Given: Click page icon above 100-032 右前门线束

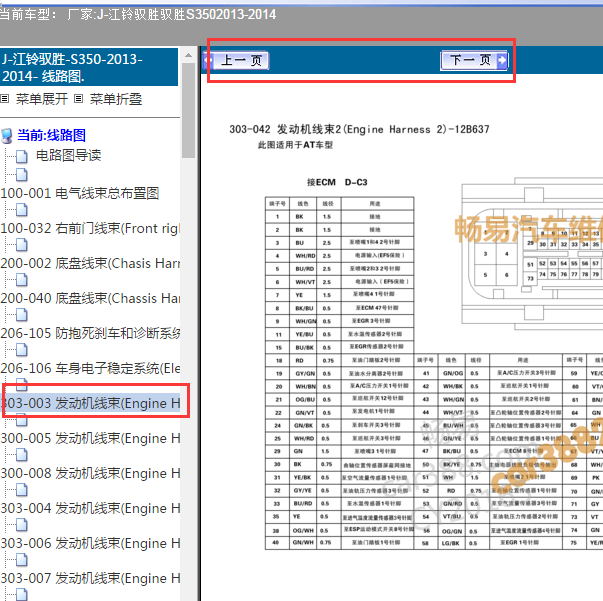Looking at the screenshot, I should tap(22, 209).
